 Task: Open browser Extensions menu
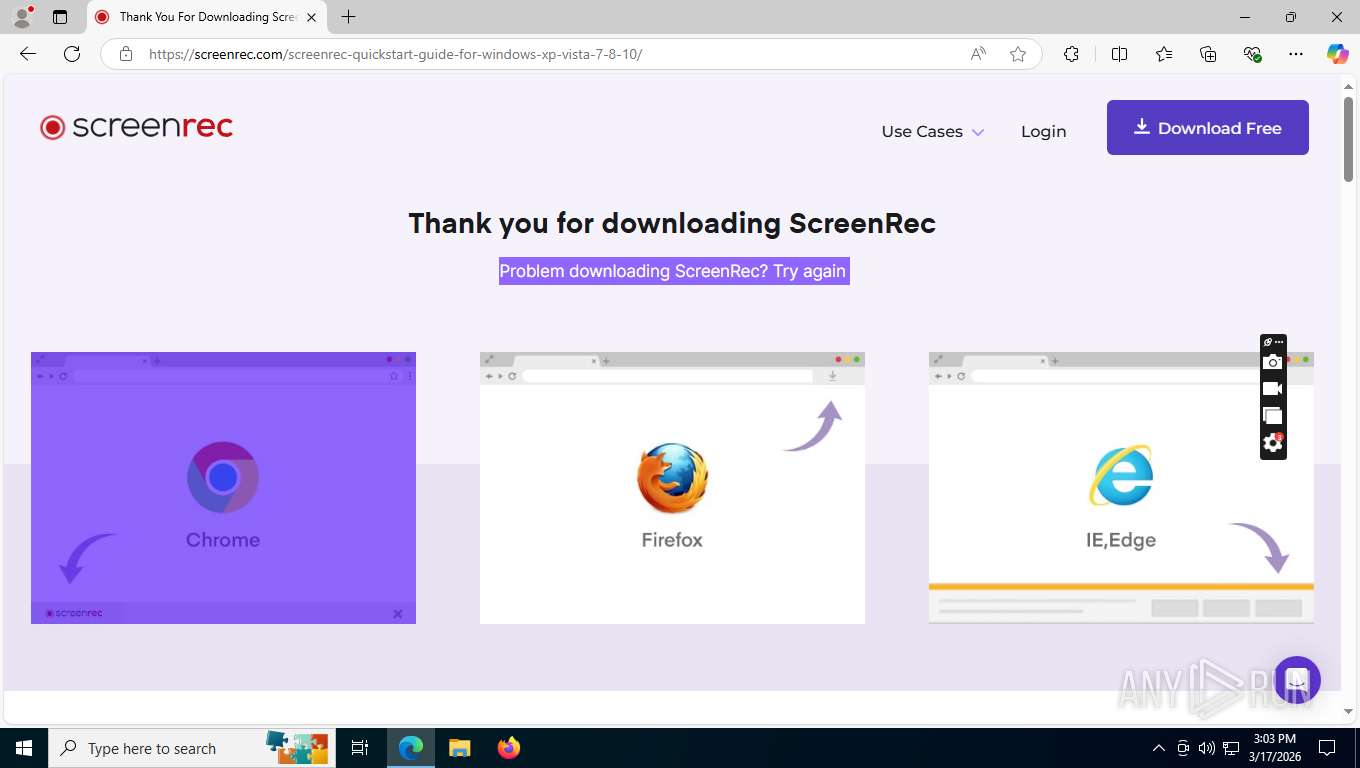tap(1071, 54)
